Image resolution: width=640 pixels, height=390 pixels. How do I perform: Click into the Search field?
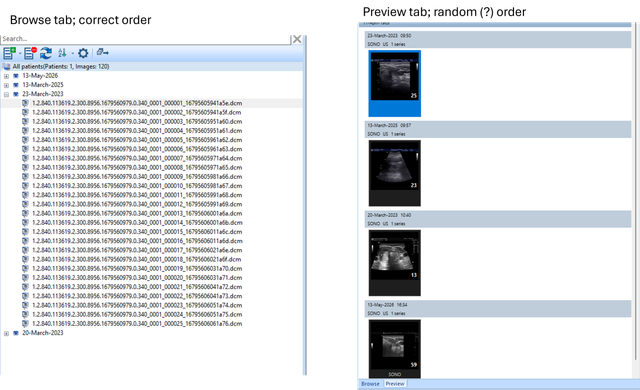(146, 39)
